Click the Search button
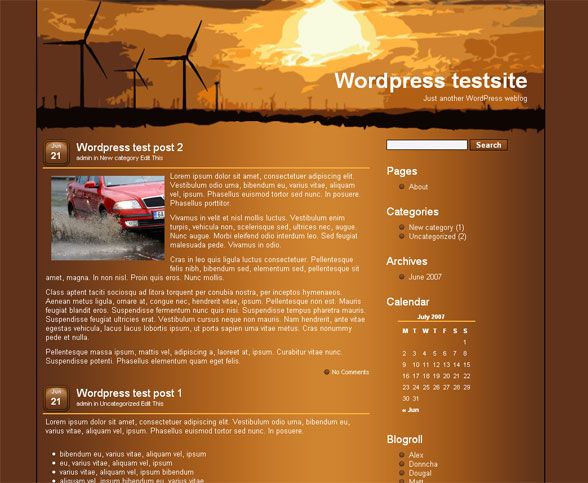 pos(489,145)
